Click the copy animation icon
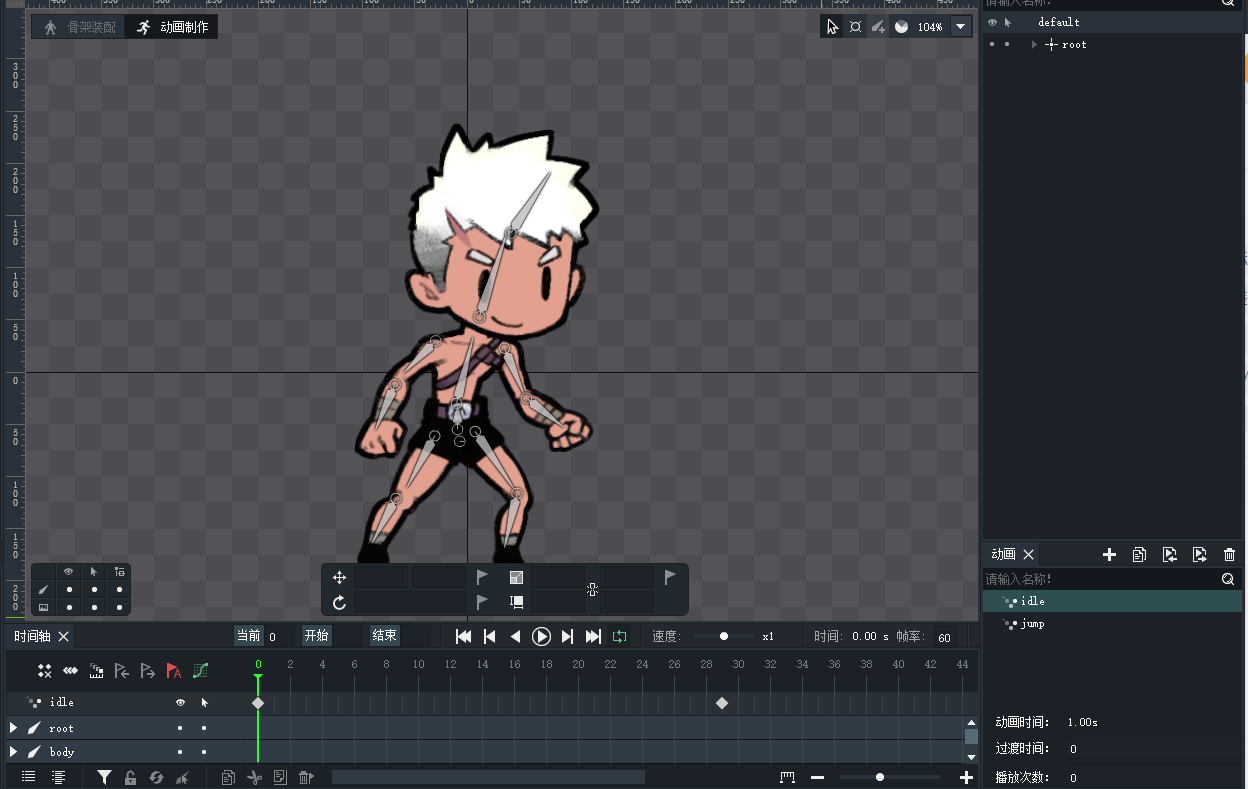The height and width of the screenshot is (789, 1248). click(1139, 554)
